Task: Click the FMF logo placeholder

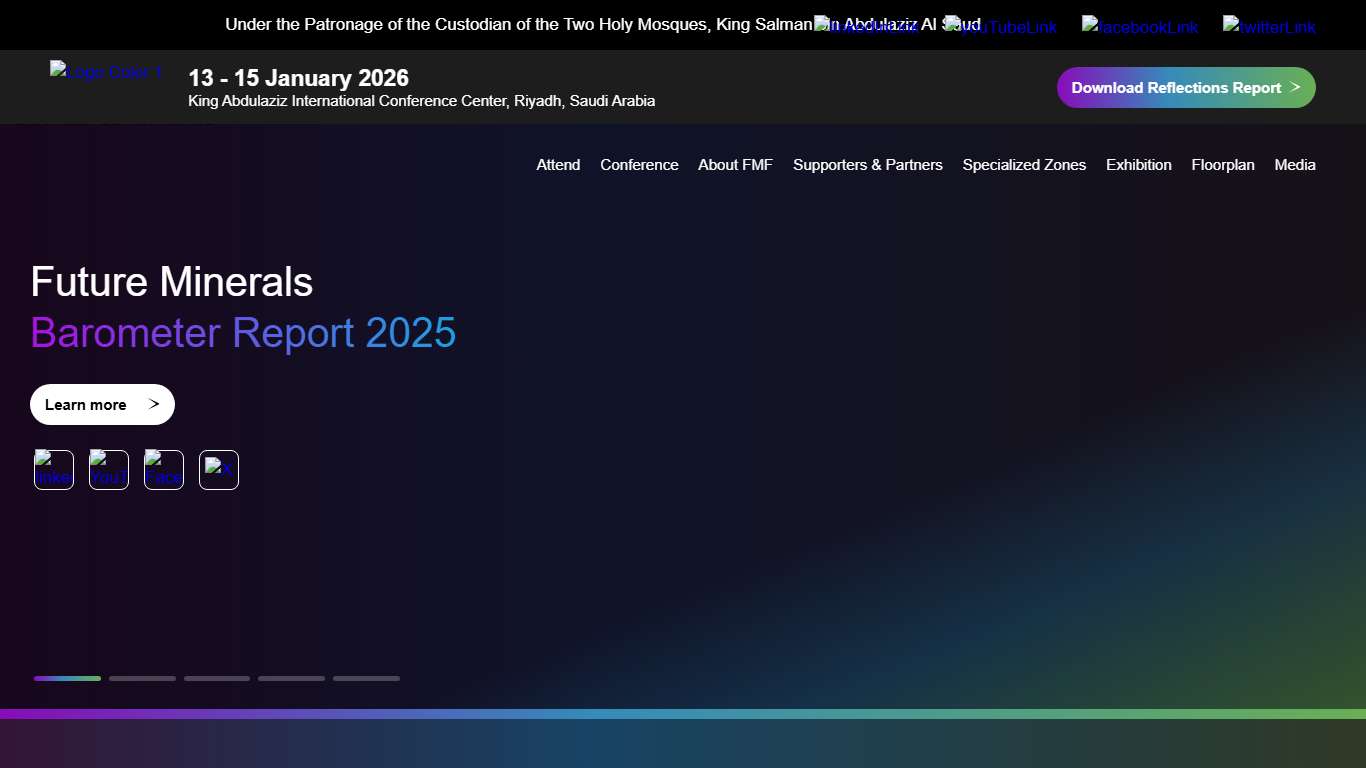Action: [105, 72]
